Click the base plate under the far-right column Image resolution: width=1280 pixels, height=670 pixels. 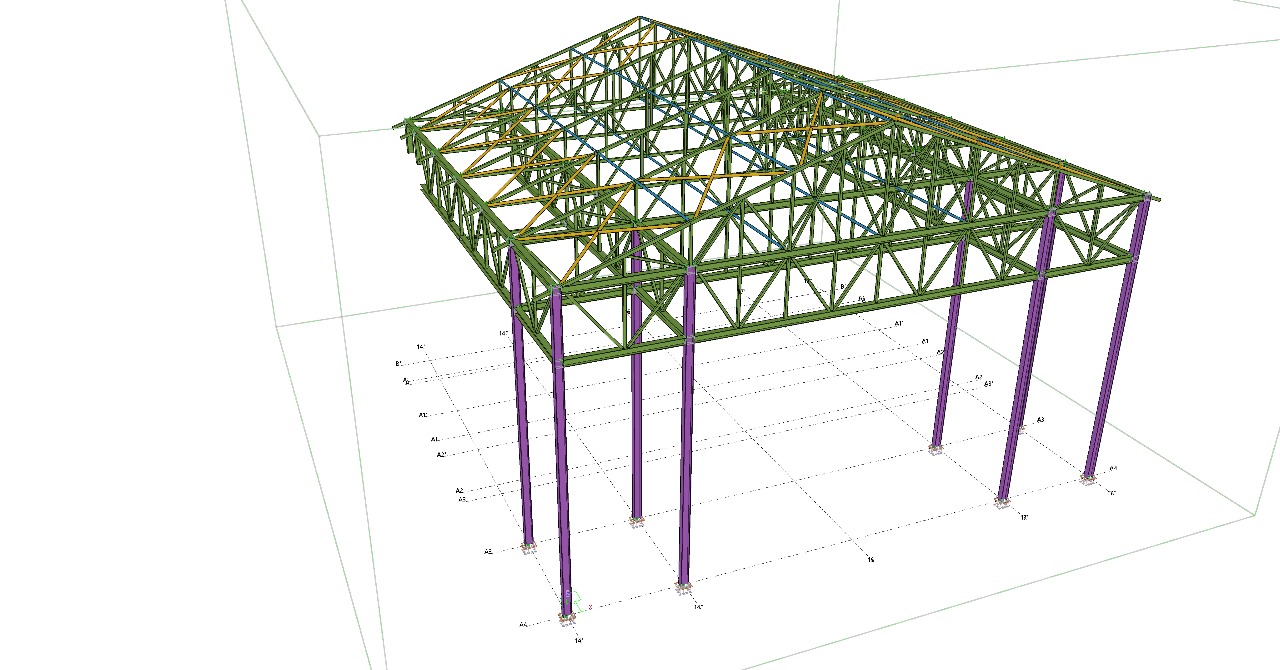pyautogui.click(x=1088, y=479)
